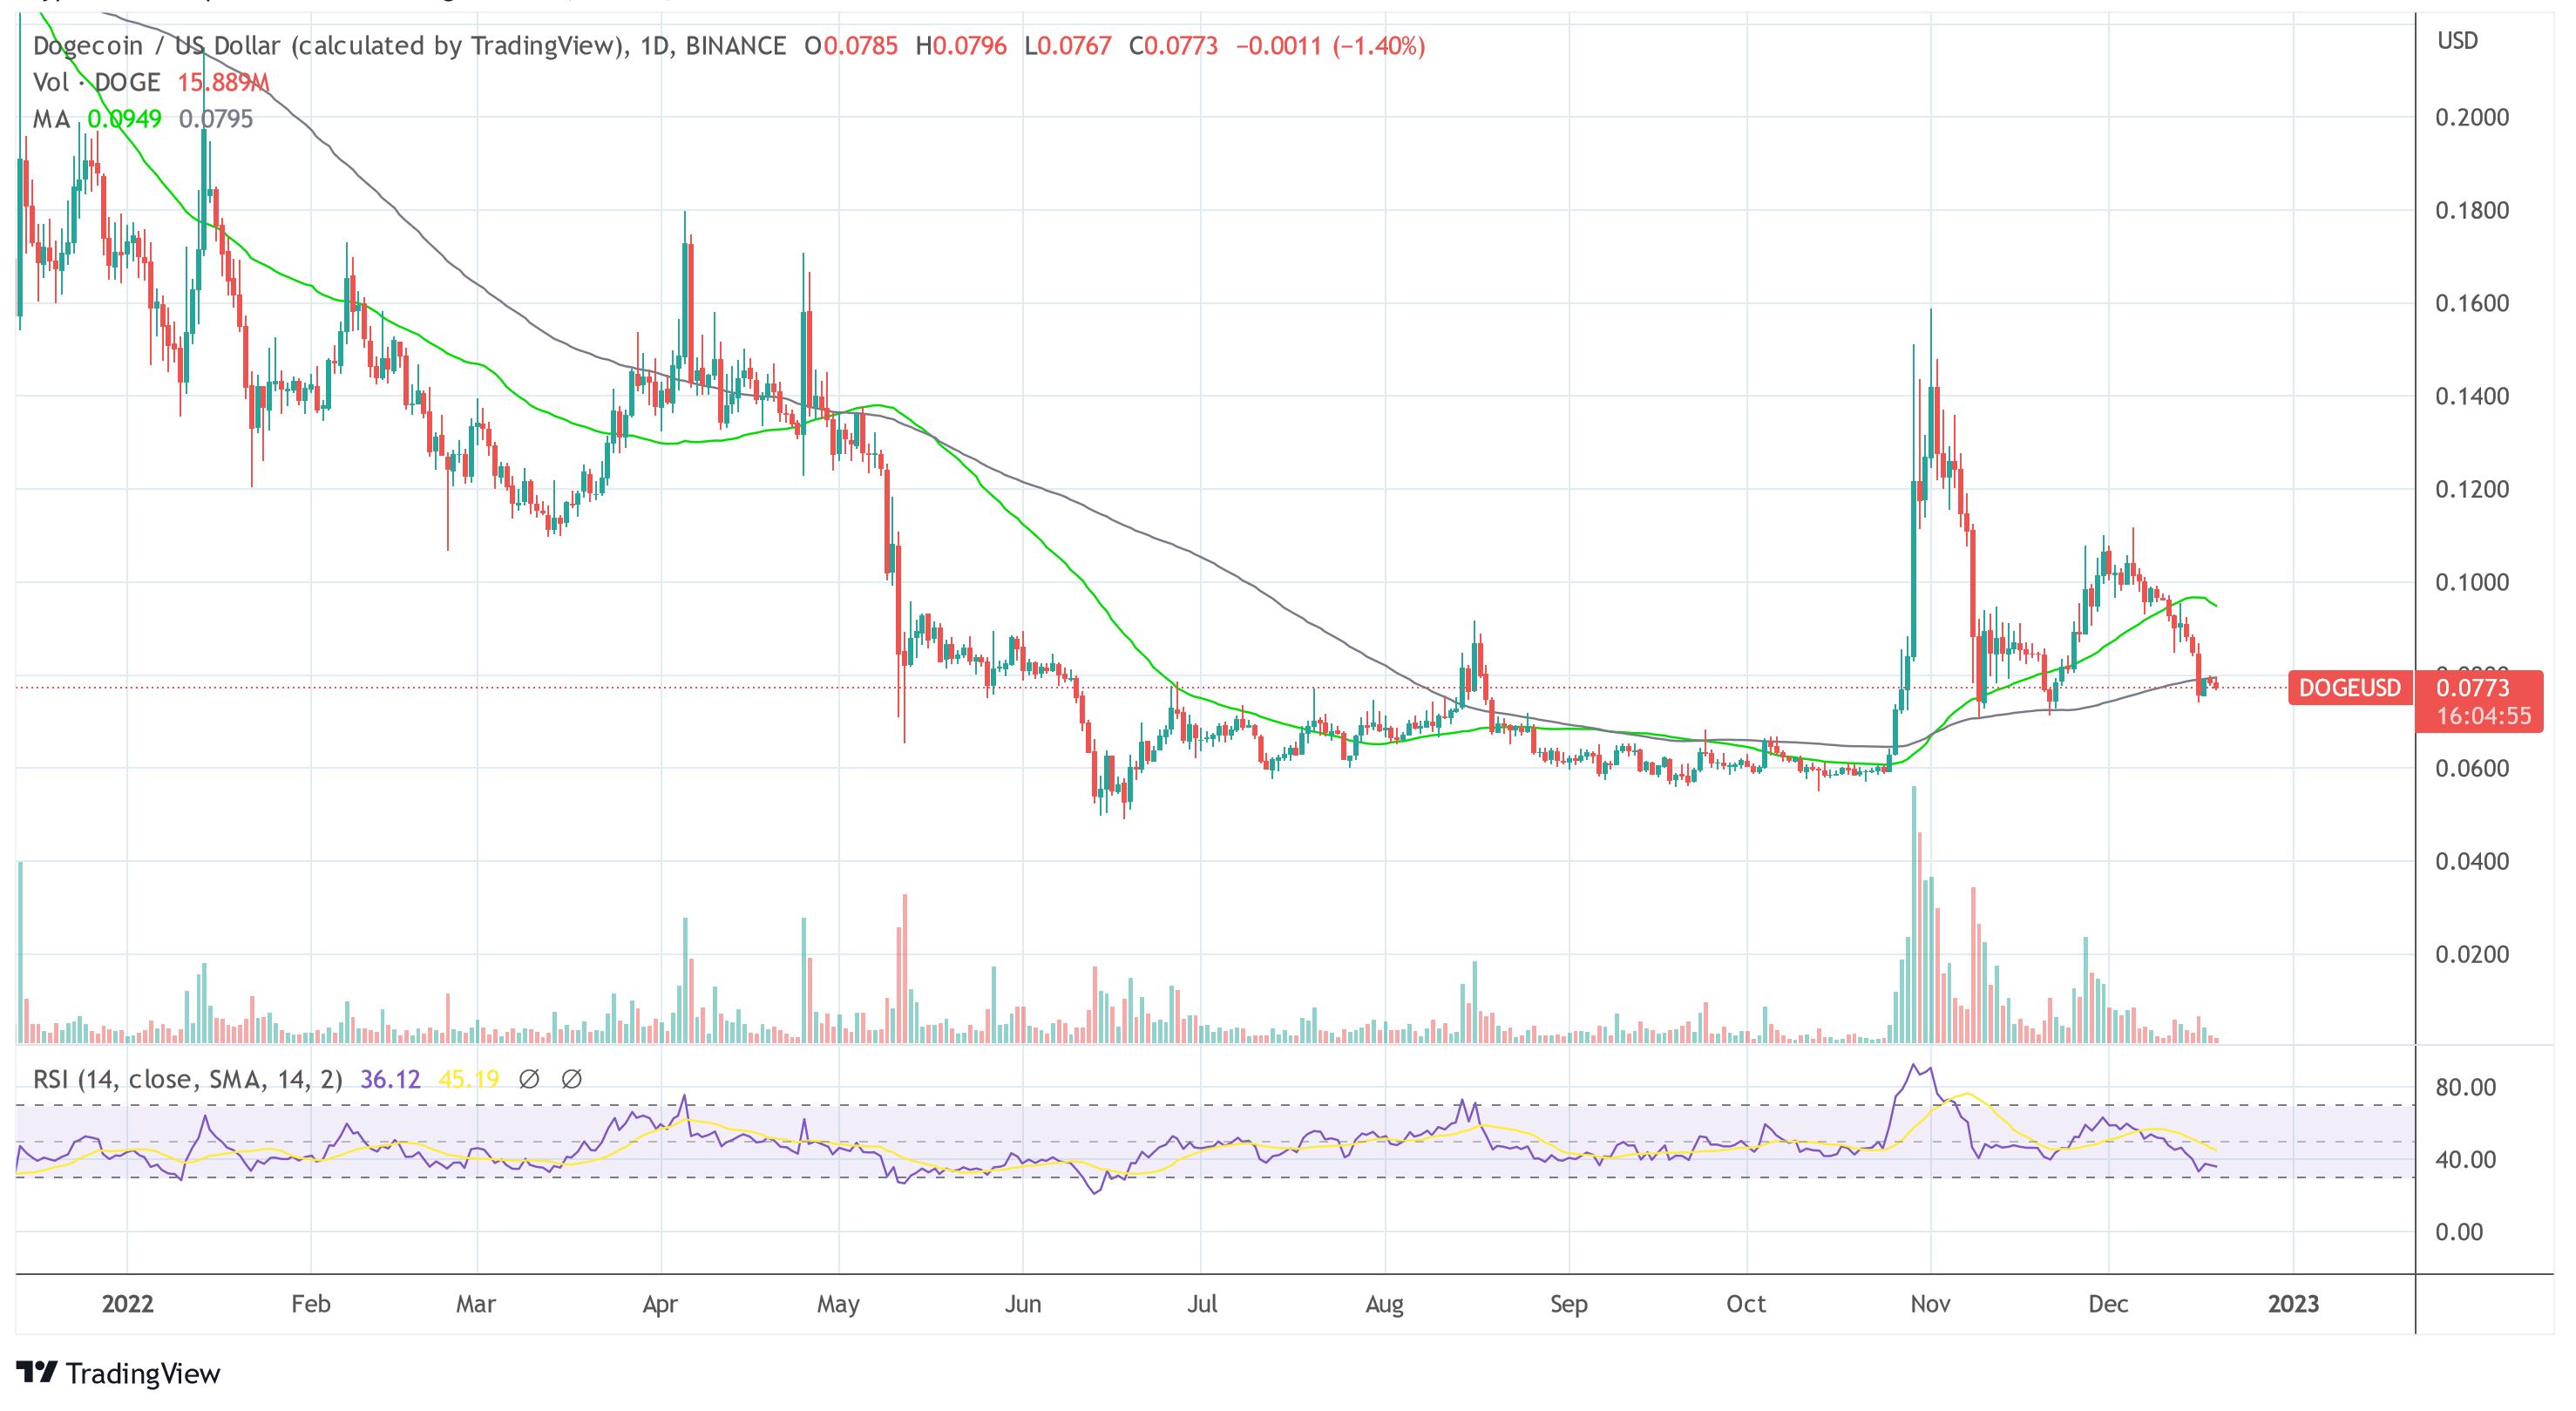The width and height of the screenshot is (2576, 1411).
Task: Click the Jul label on time axis
Action: 1202,1304
